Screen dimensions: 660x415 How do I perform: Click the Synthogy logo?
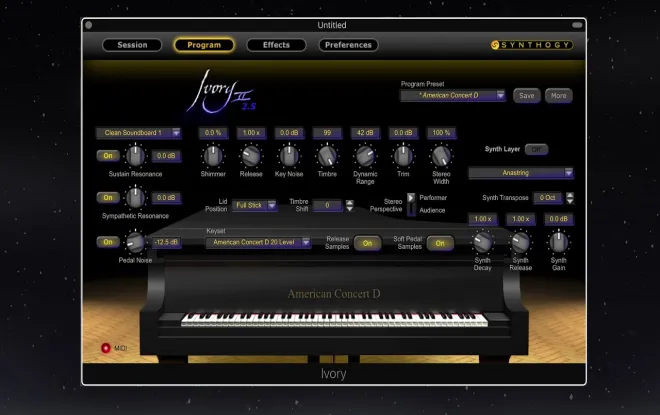click(532, 45)
